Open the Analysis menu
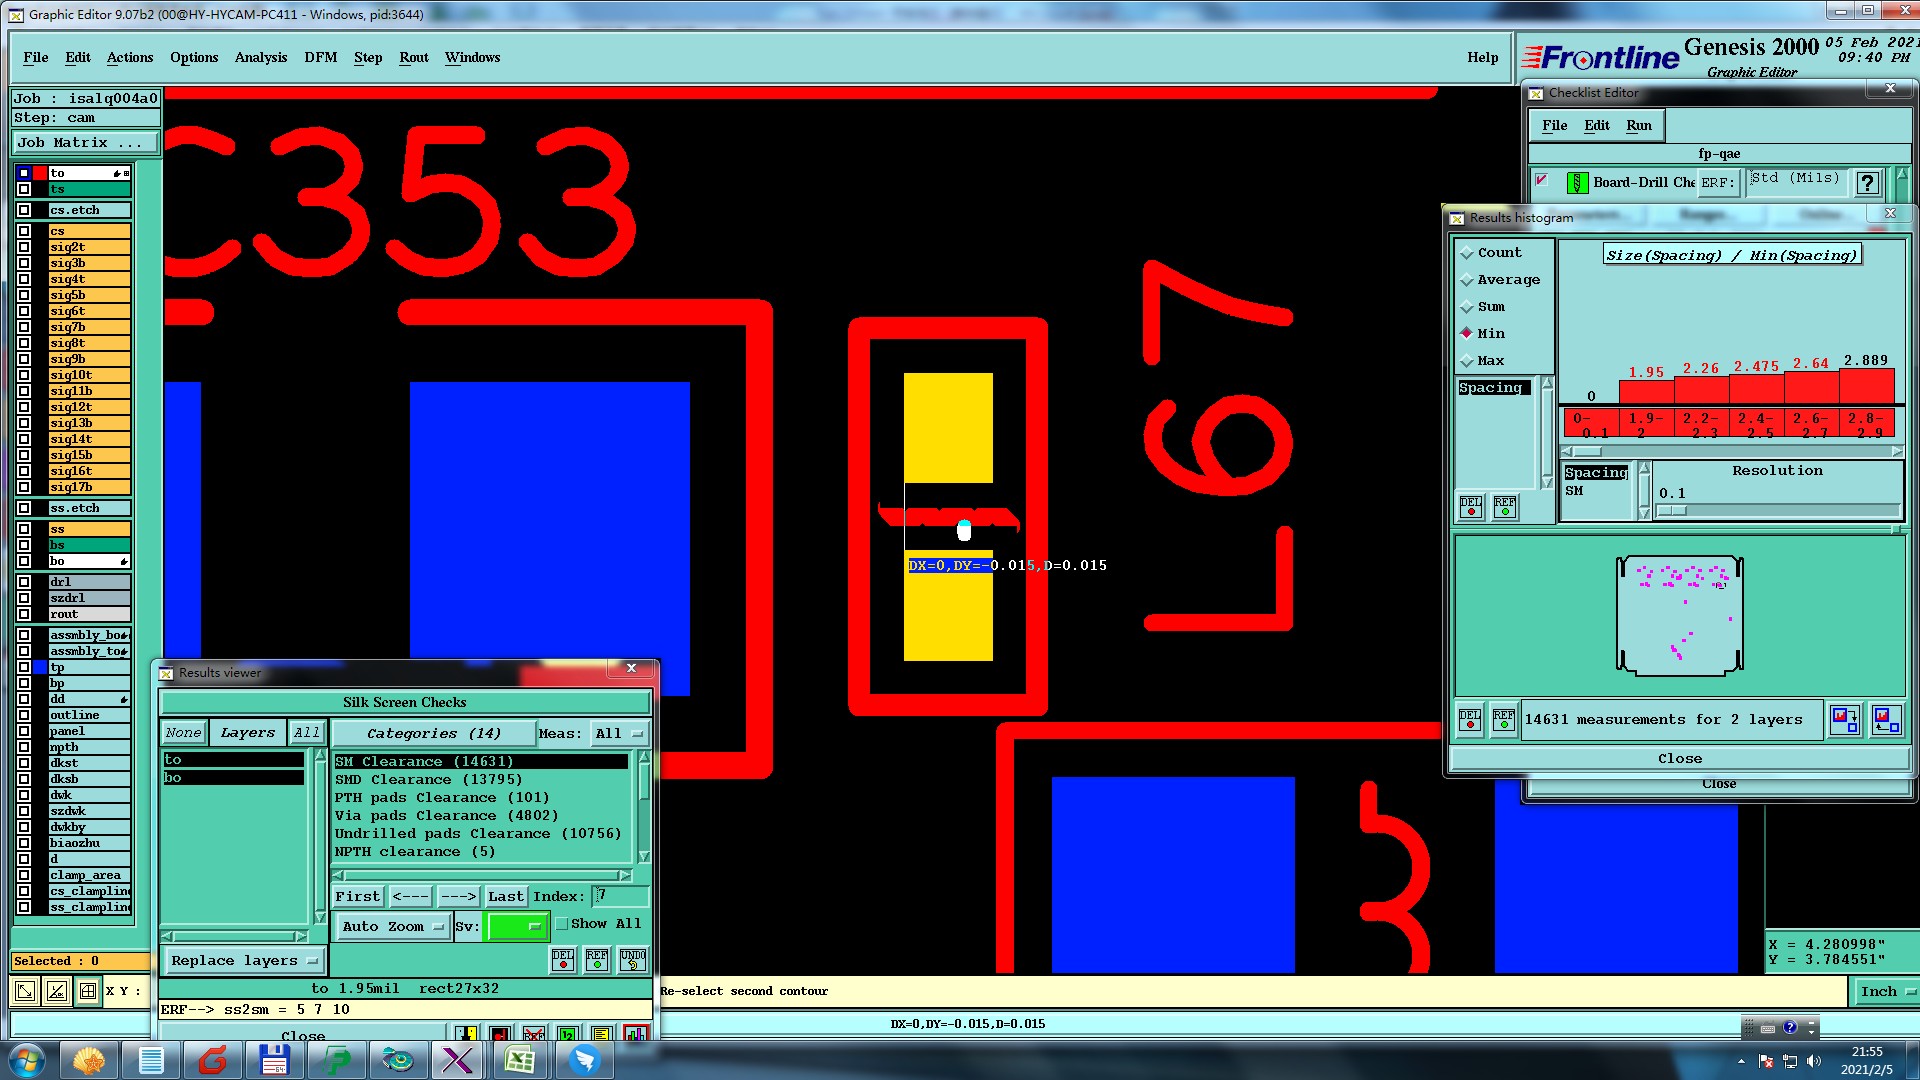 261,57
